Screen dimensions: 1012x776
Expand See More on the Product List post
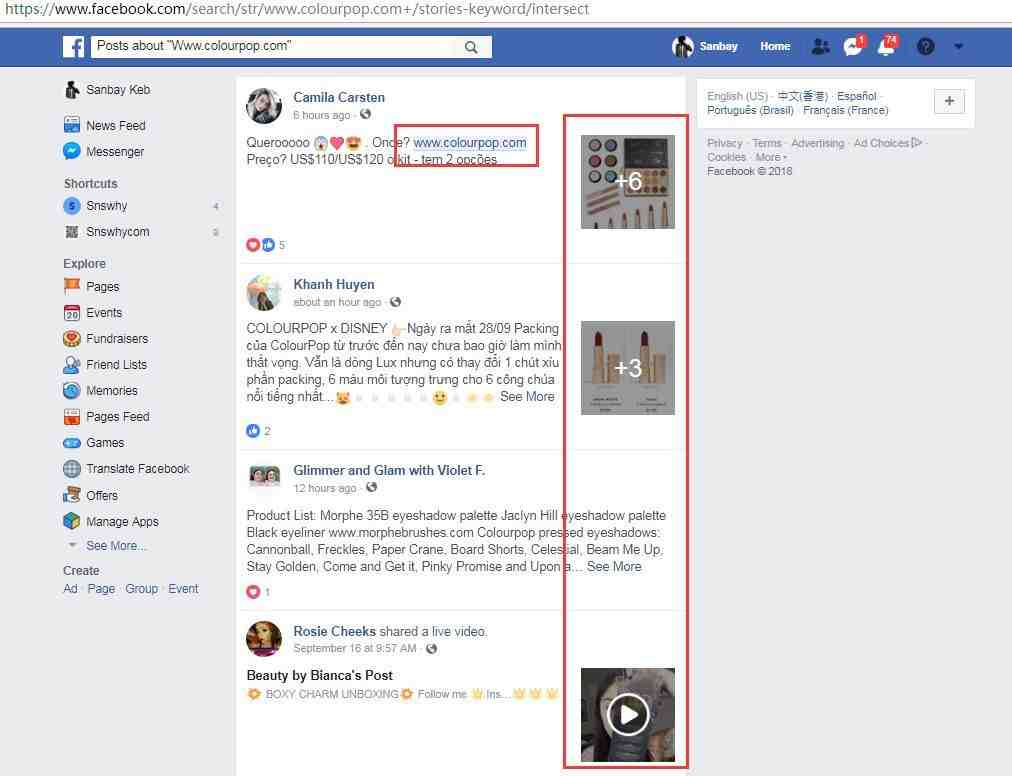point(614,566)
